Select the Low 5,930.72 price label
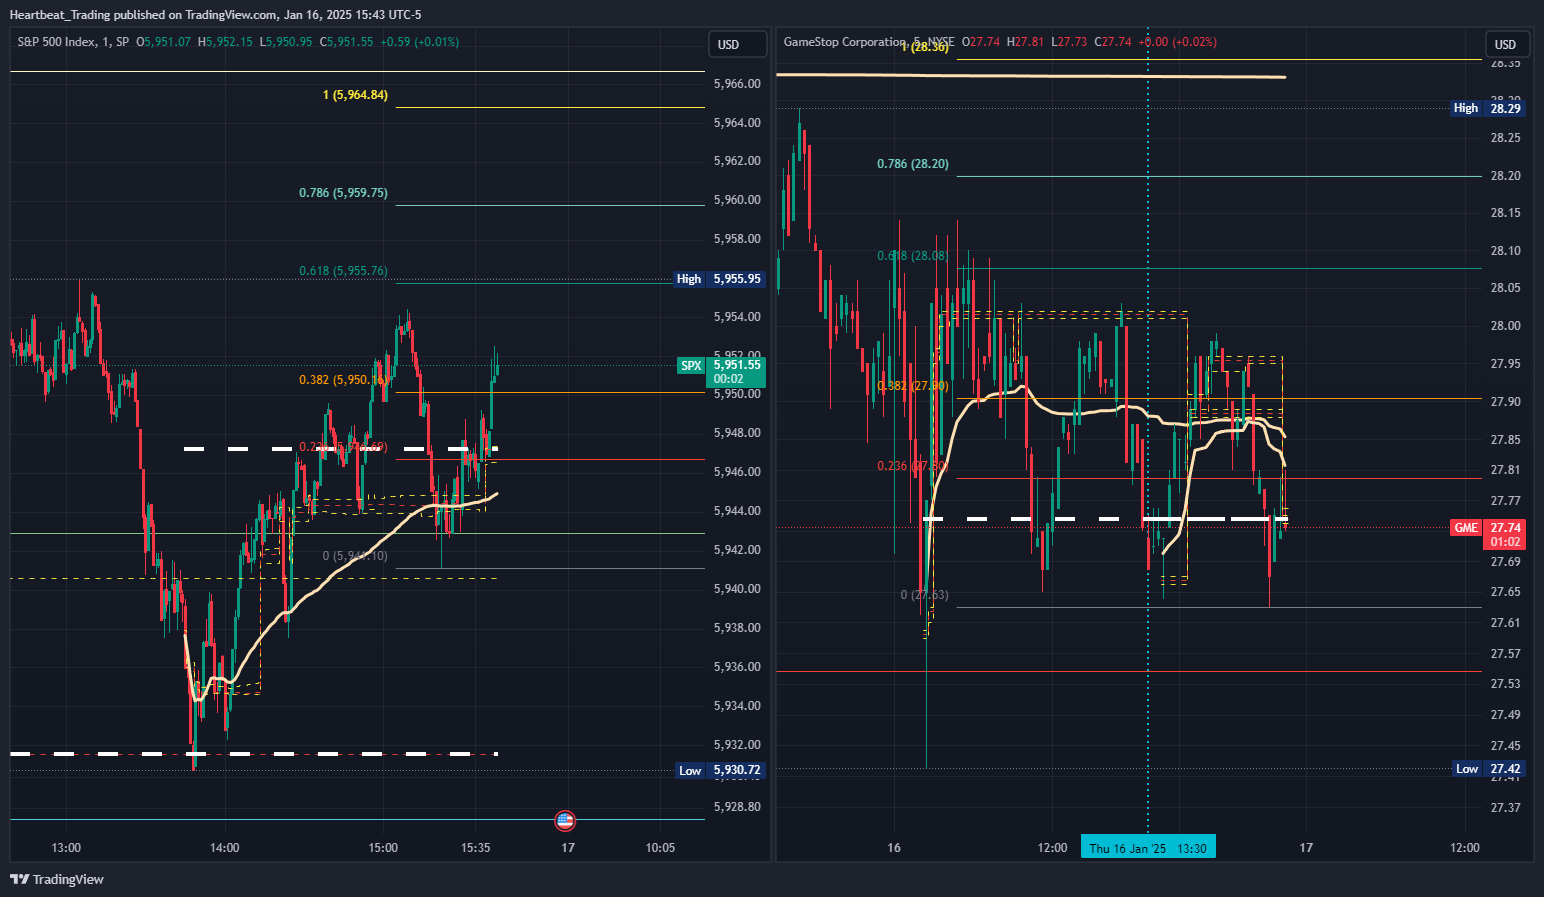The width and height of the screenshot is (1544, 897). coord(719,770)
